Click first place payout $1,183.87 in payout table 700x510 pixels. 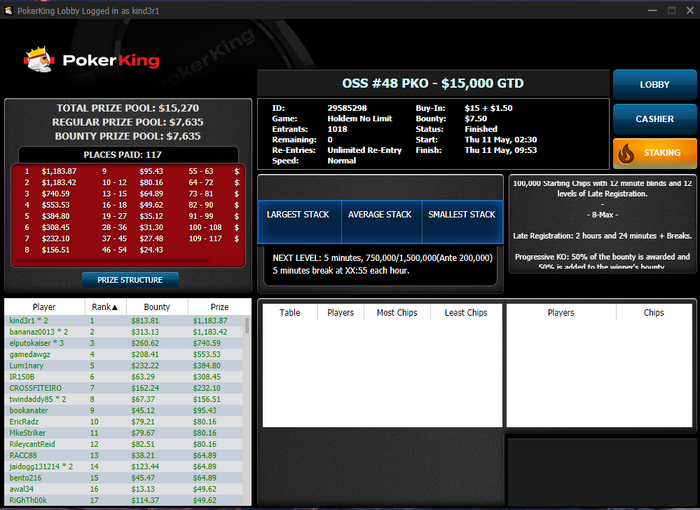59,171
